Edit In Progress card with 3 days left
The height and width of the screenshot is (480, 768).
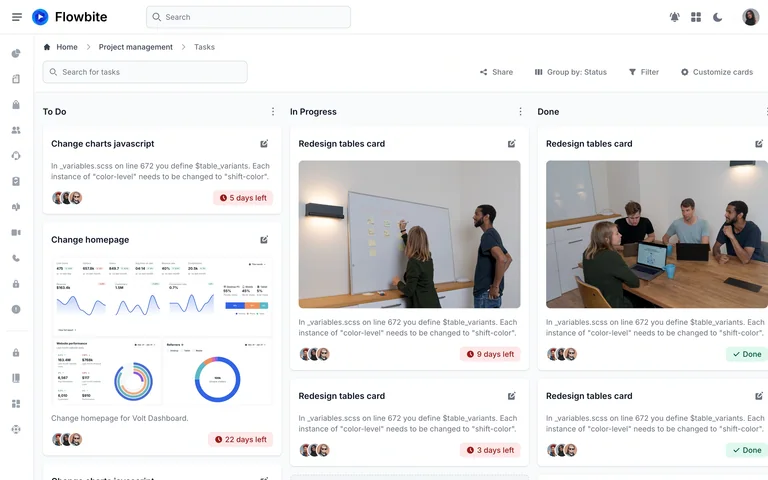pyautogui.click(x=511, y=396)
